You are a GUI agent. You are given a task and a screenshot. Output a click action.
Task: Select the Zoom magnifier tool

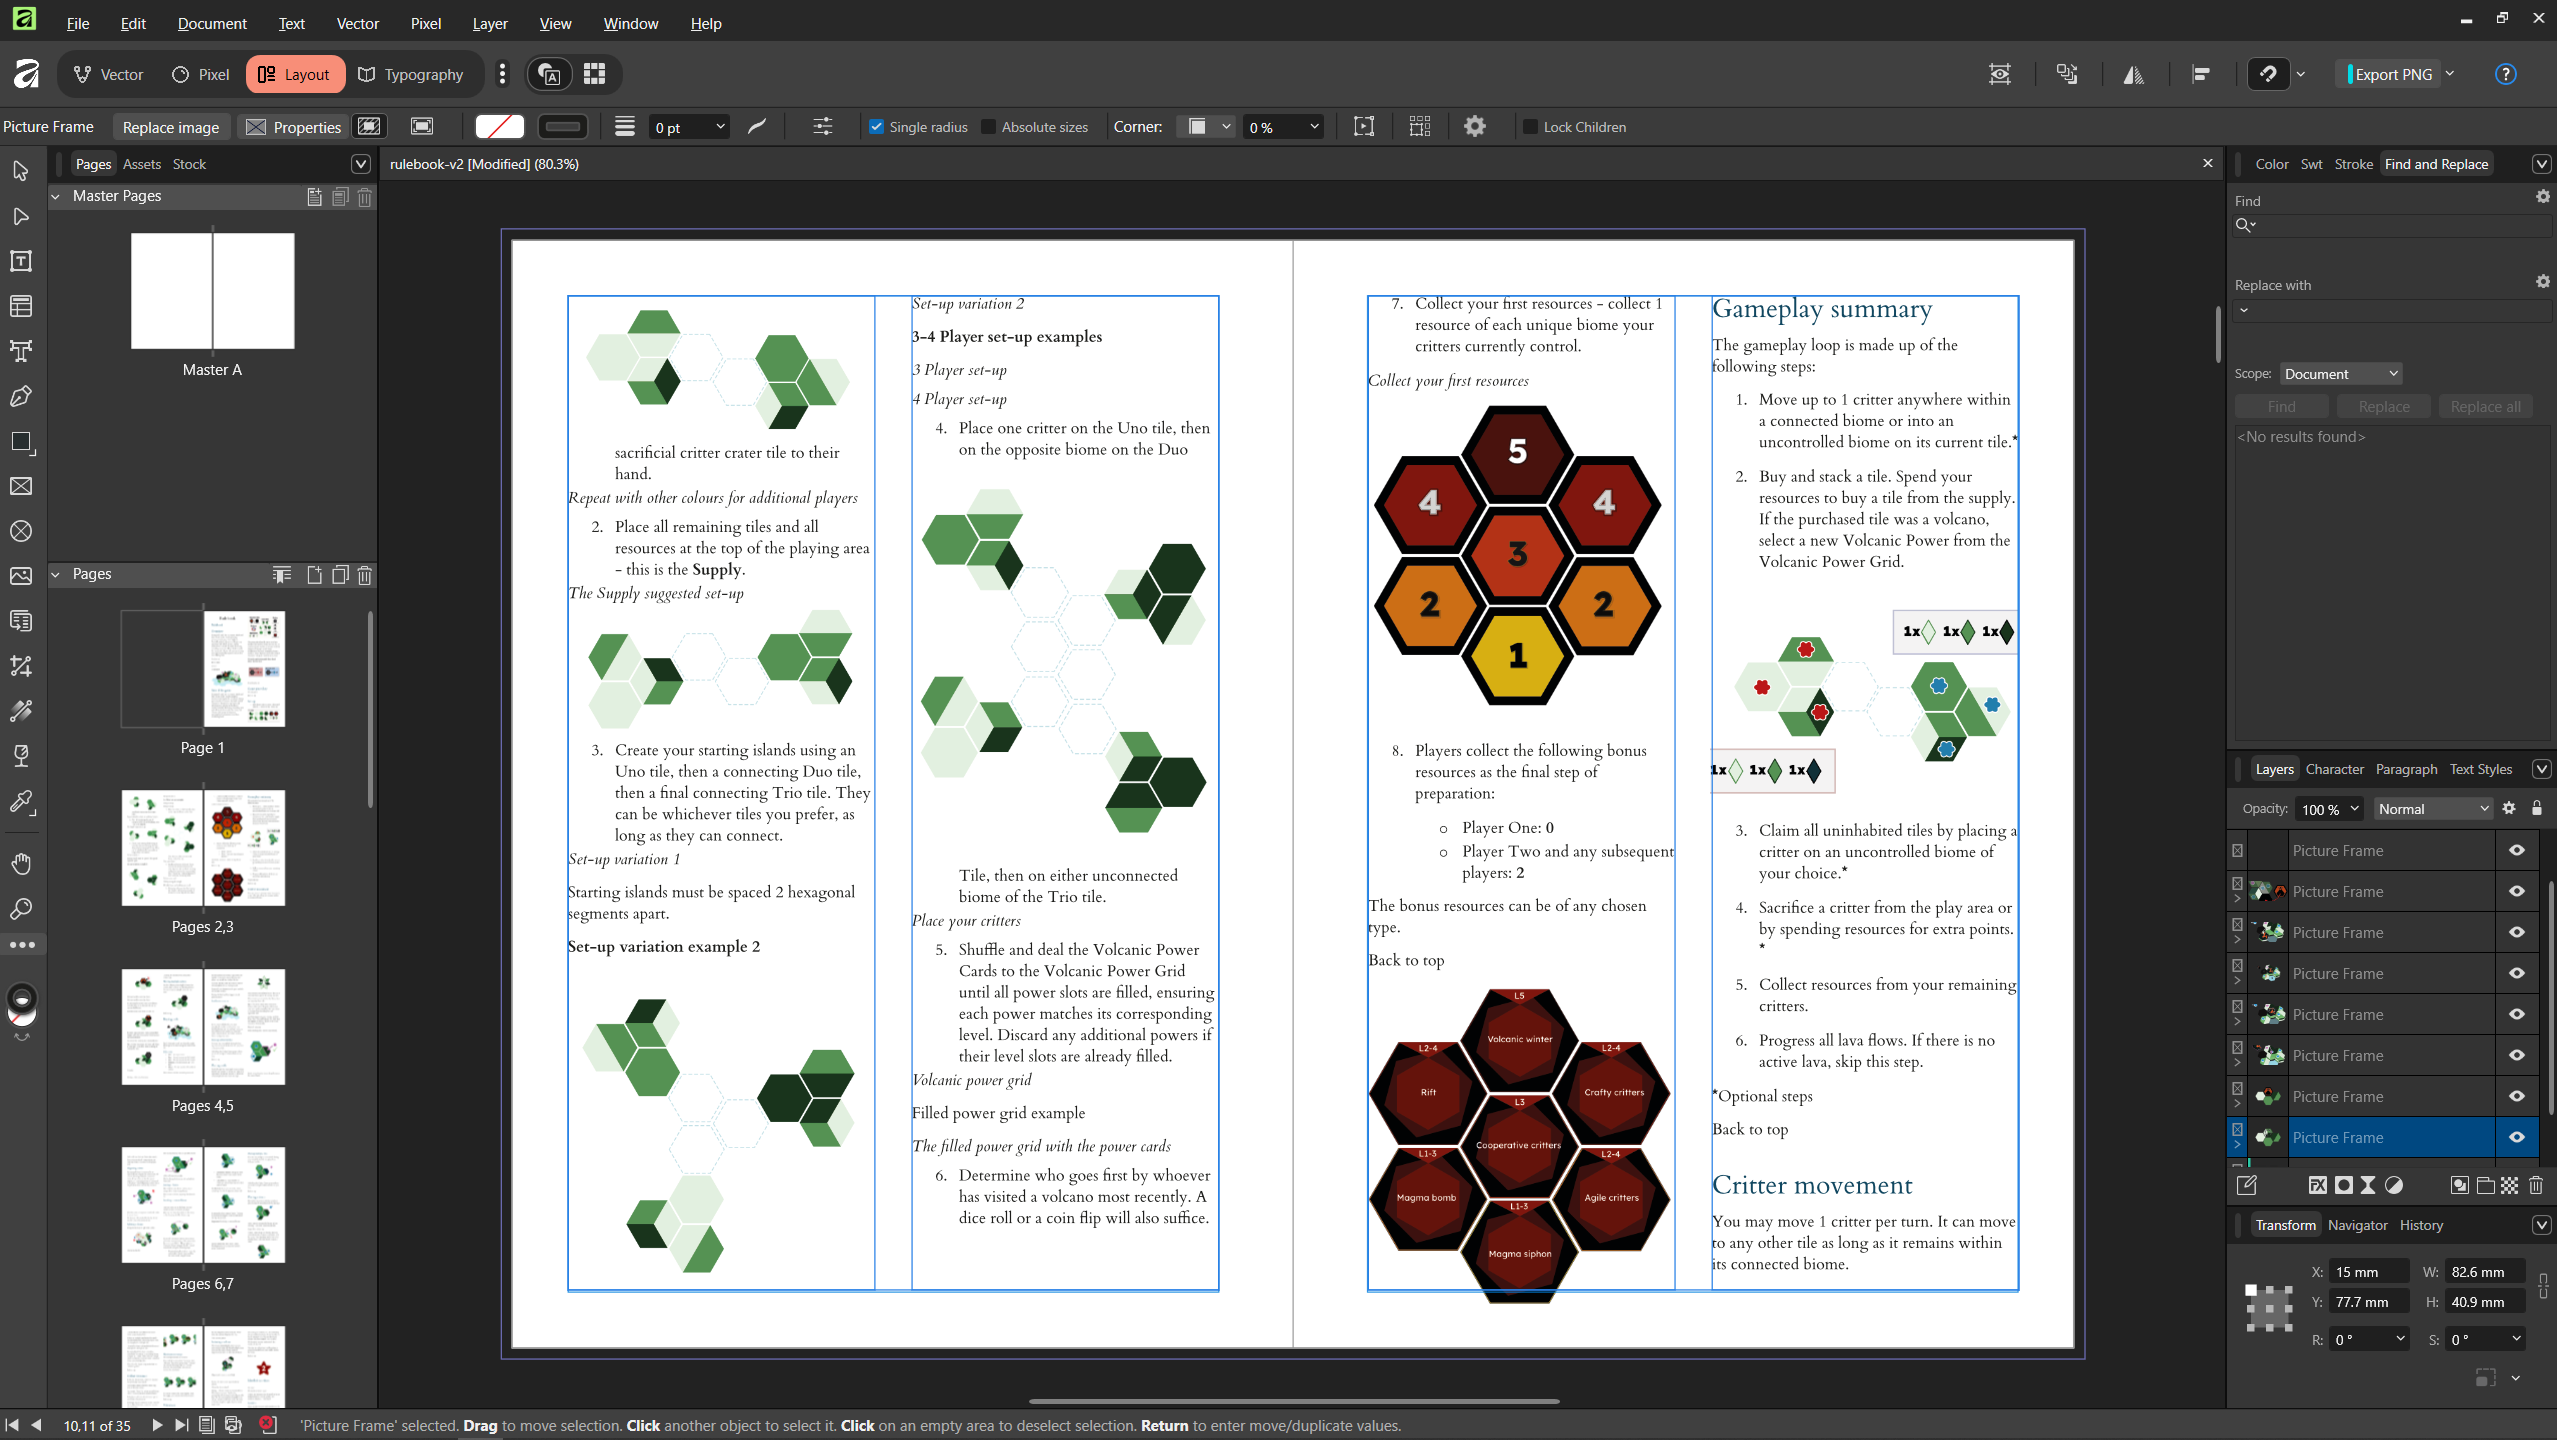tap(21, 908)
